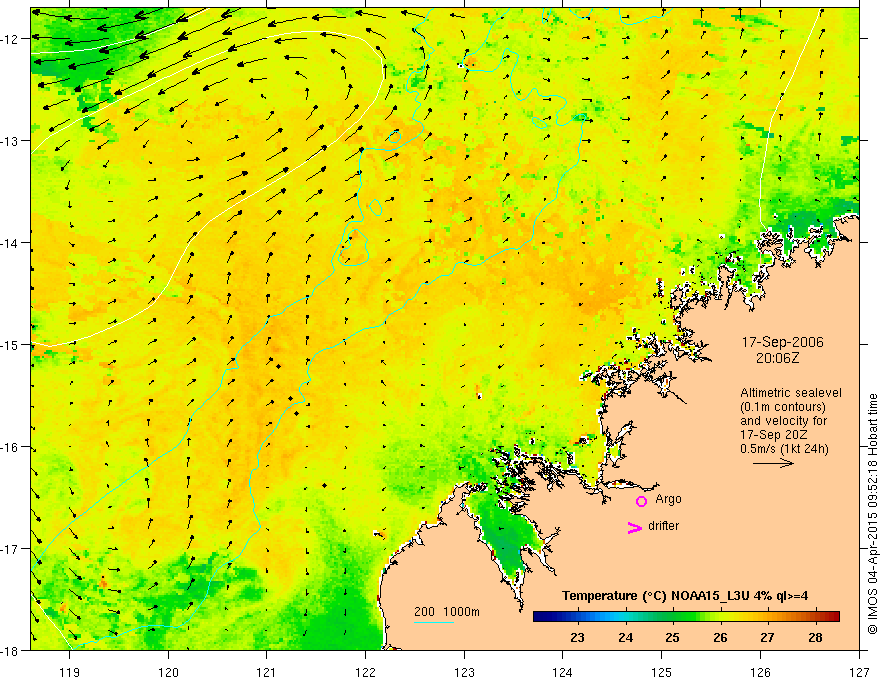Click the 'Argo' legend label
The height and width of the screenshot is (680, 880).
668,499
